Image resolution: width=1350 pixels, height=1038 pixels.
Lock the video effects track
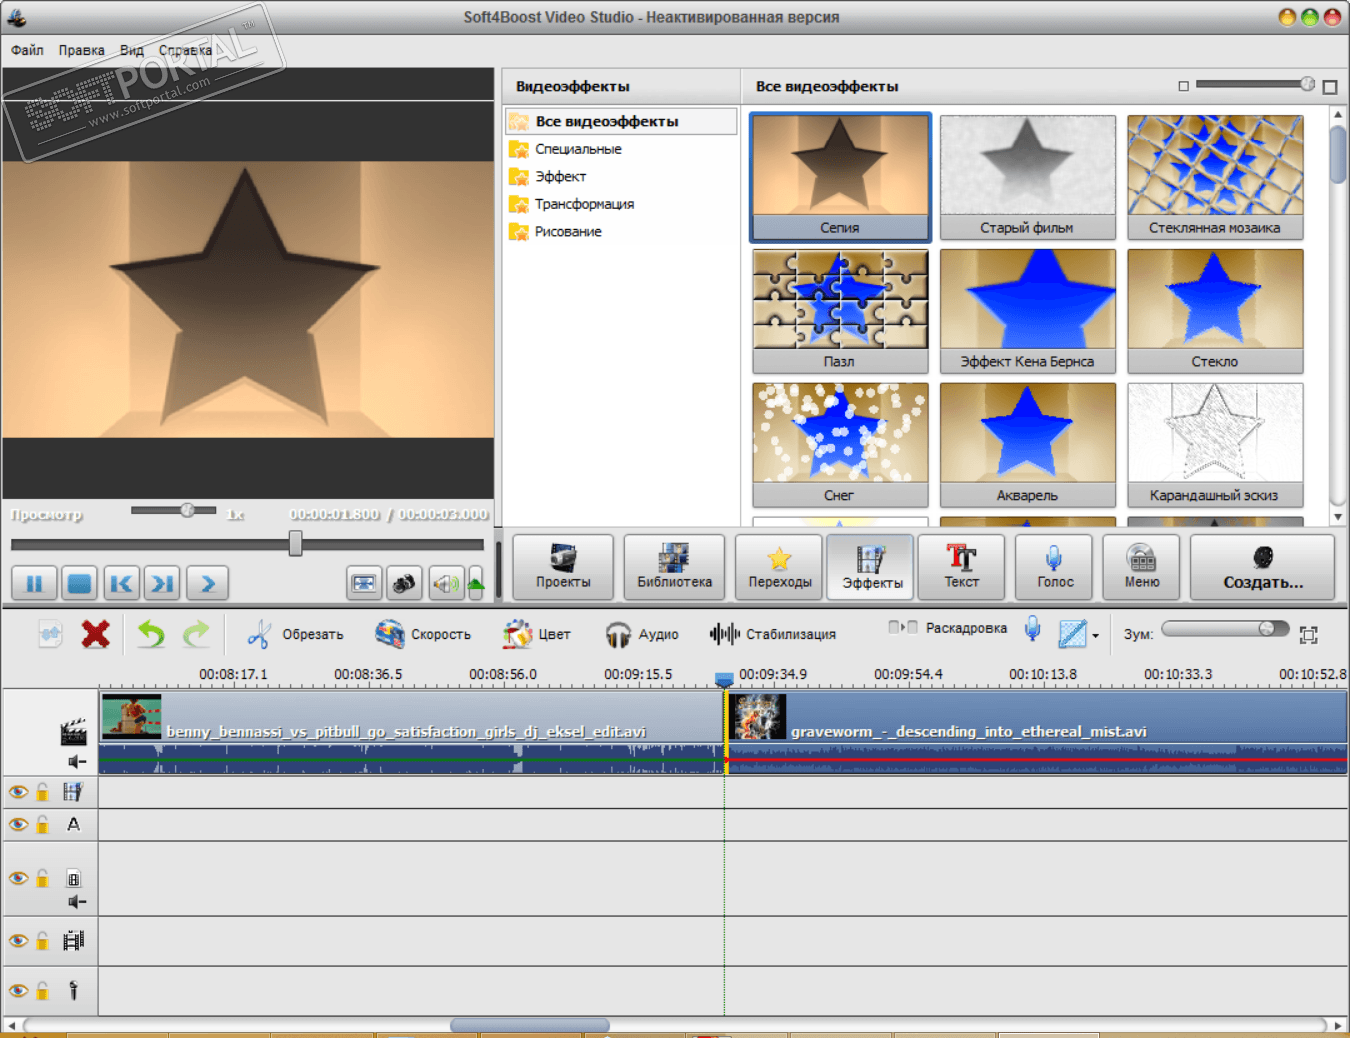pyautogui.click(x=43, y=793)
